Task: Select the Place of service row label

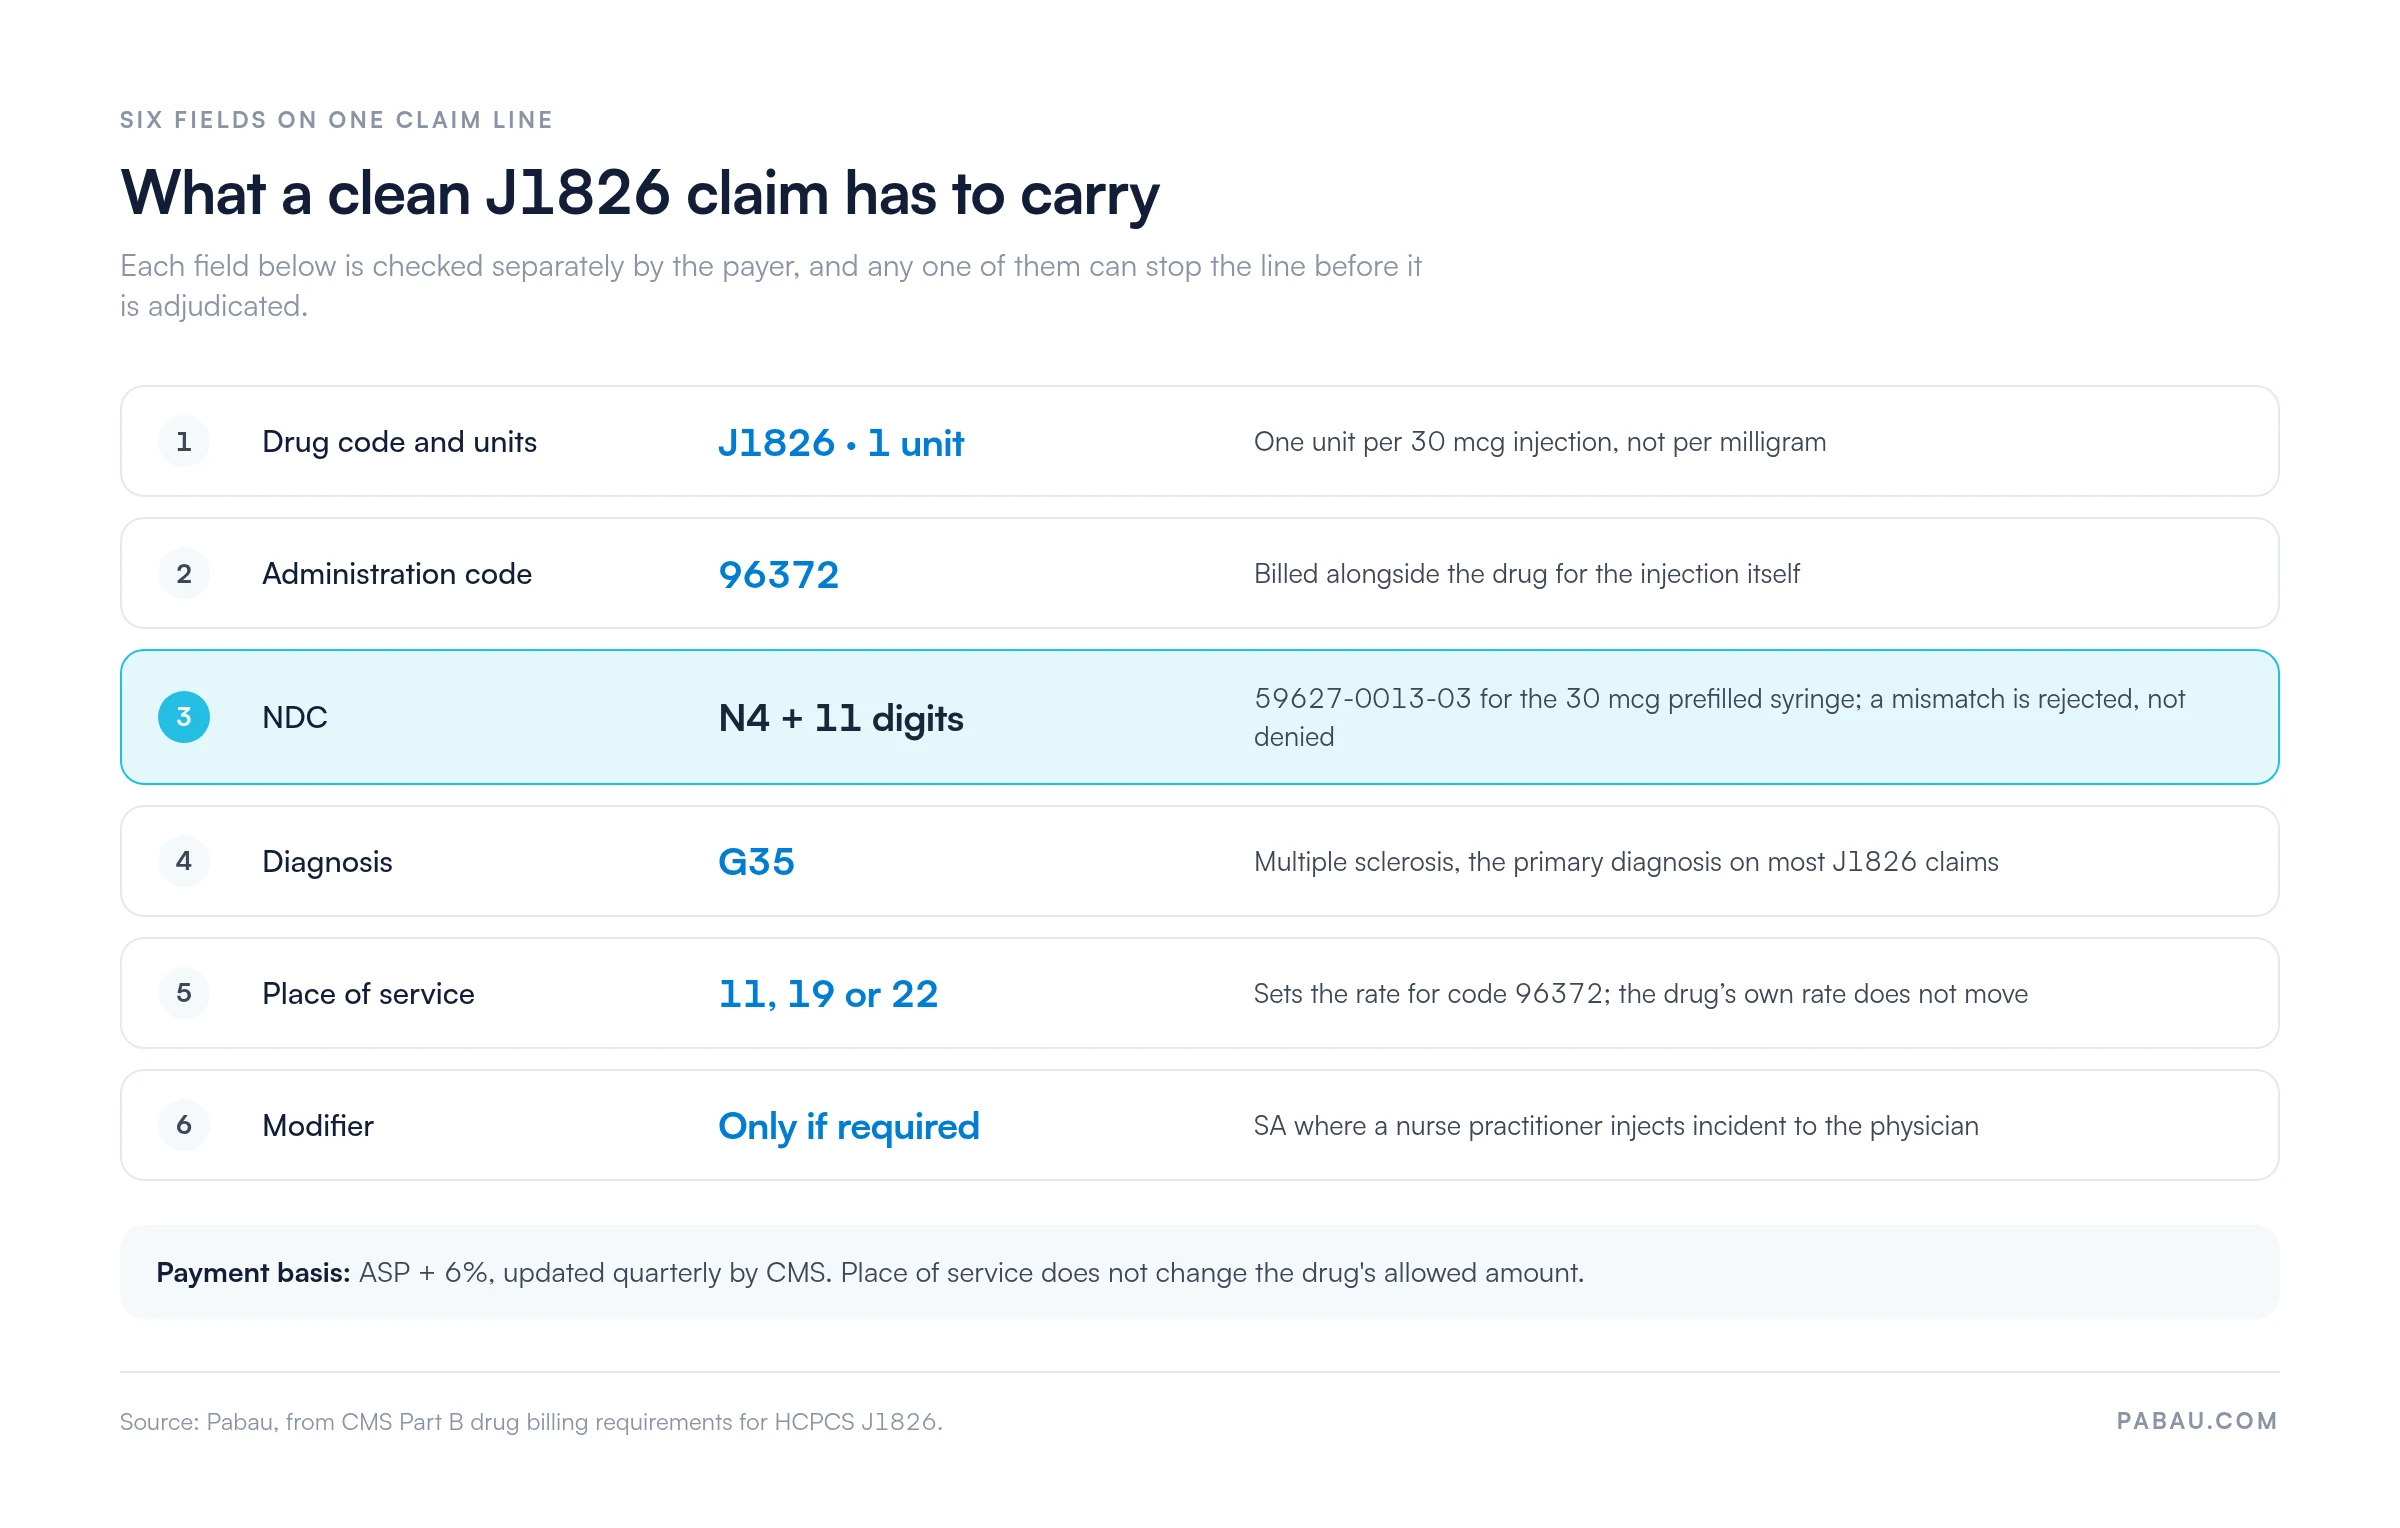Action: tap(368, 994)
